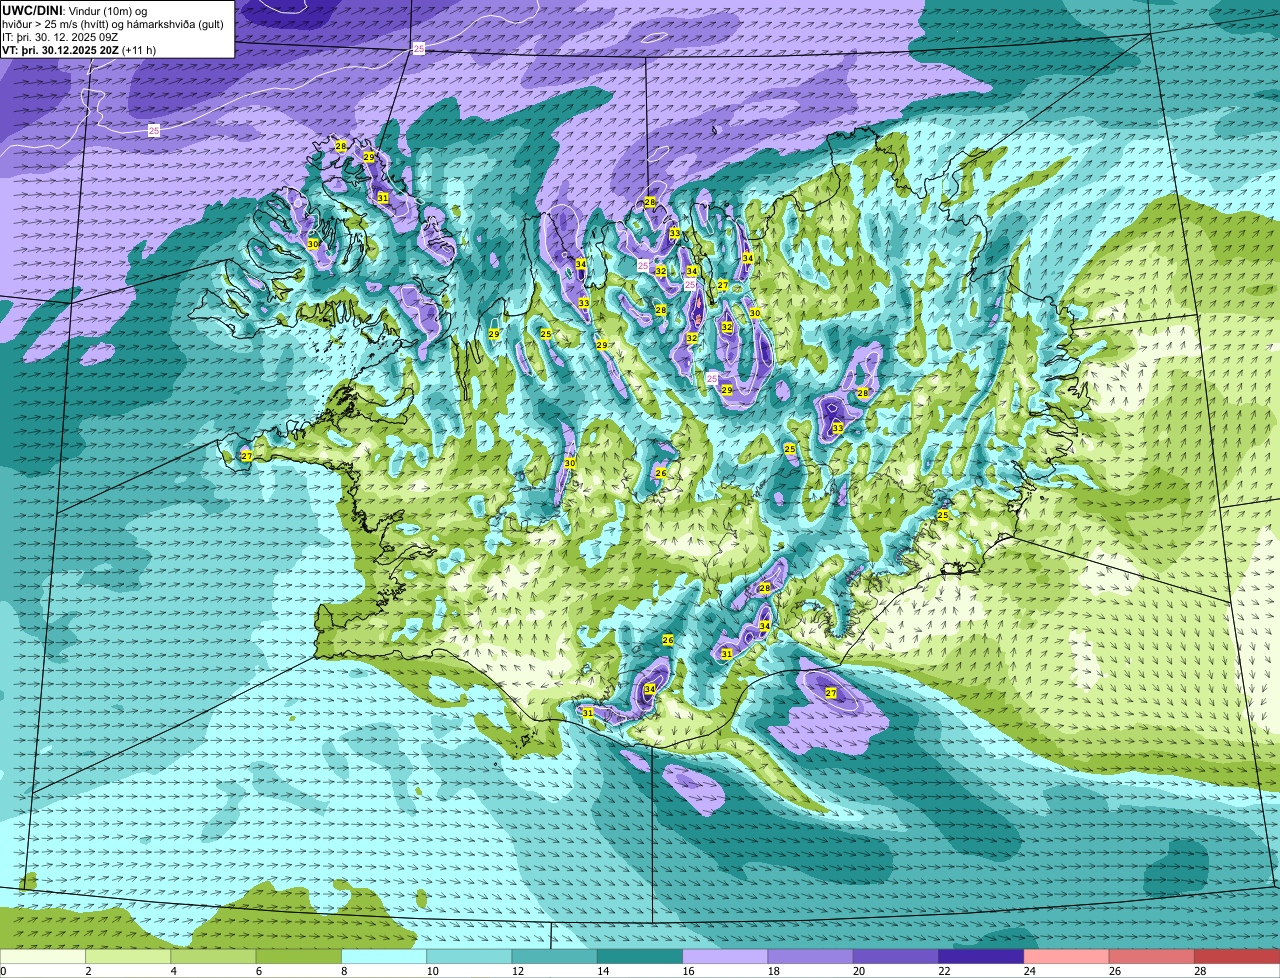Click the "8" value on the legend scale
The height and width of the screenshot is (978, 1280).
point(344,971)
